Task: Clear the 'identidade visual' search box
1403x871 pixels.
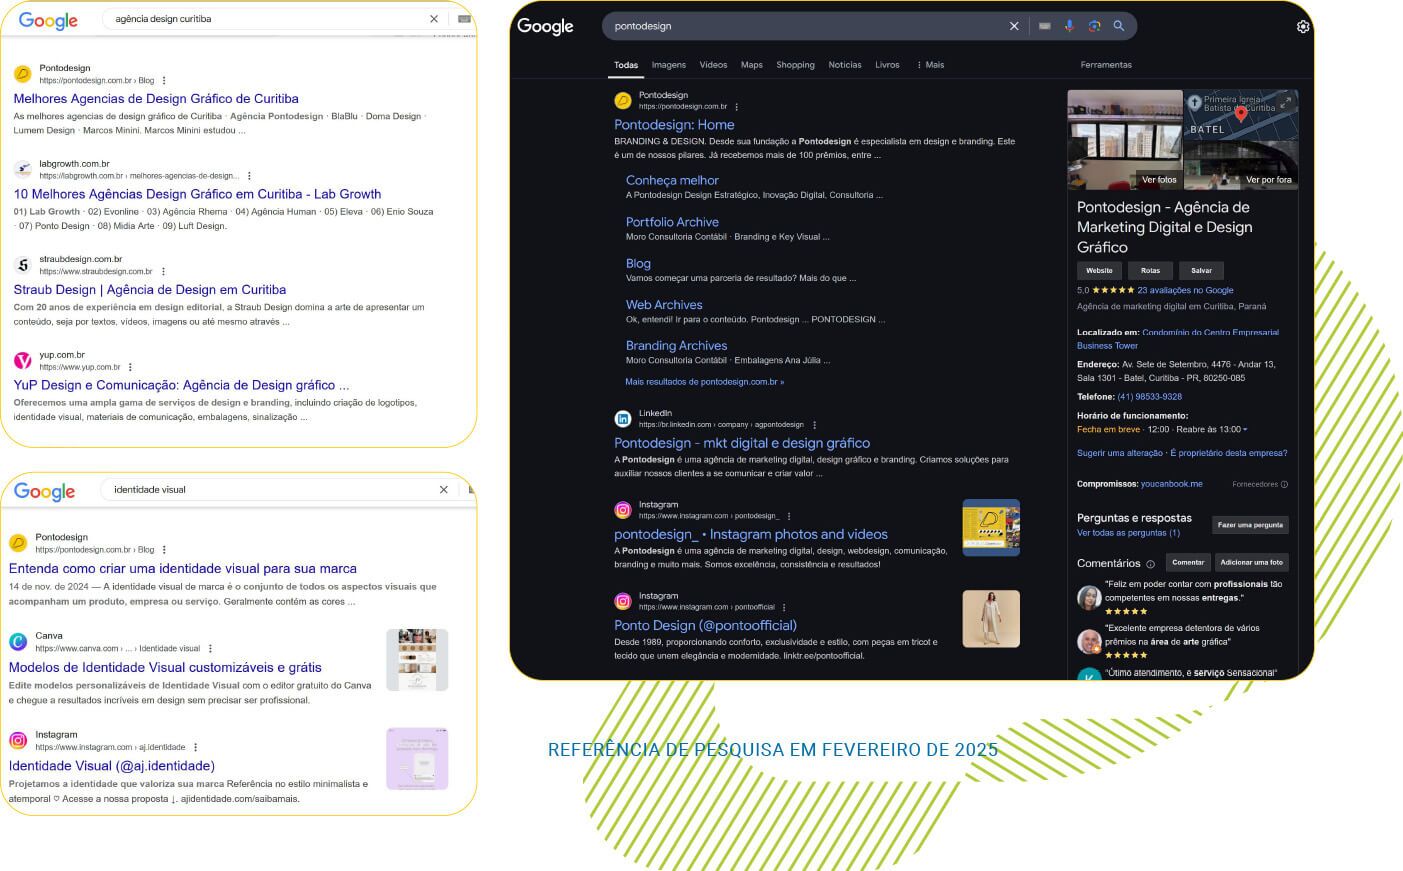Action: click(444, 490)
